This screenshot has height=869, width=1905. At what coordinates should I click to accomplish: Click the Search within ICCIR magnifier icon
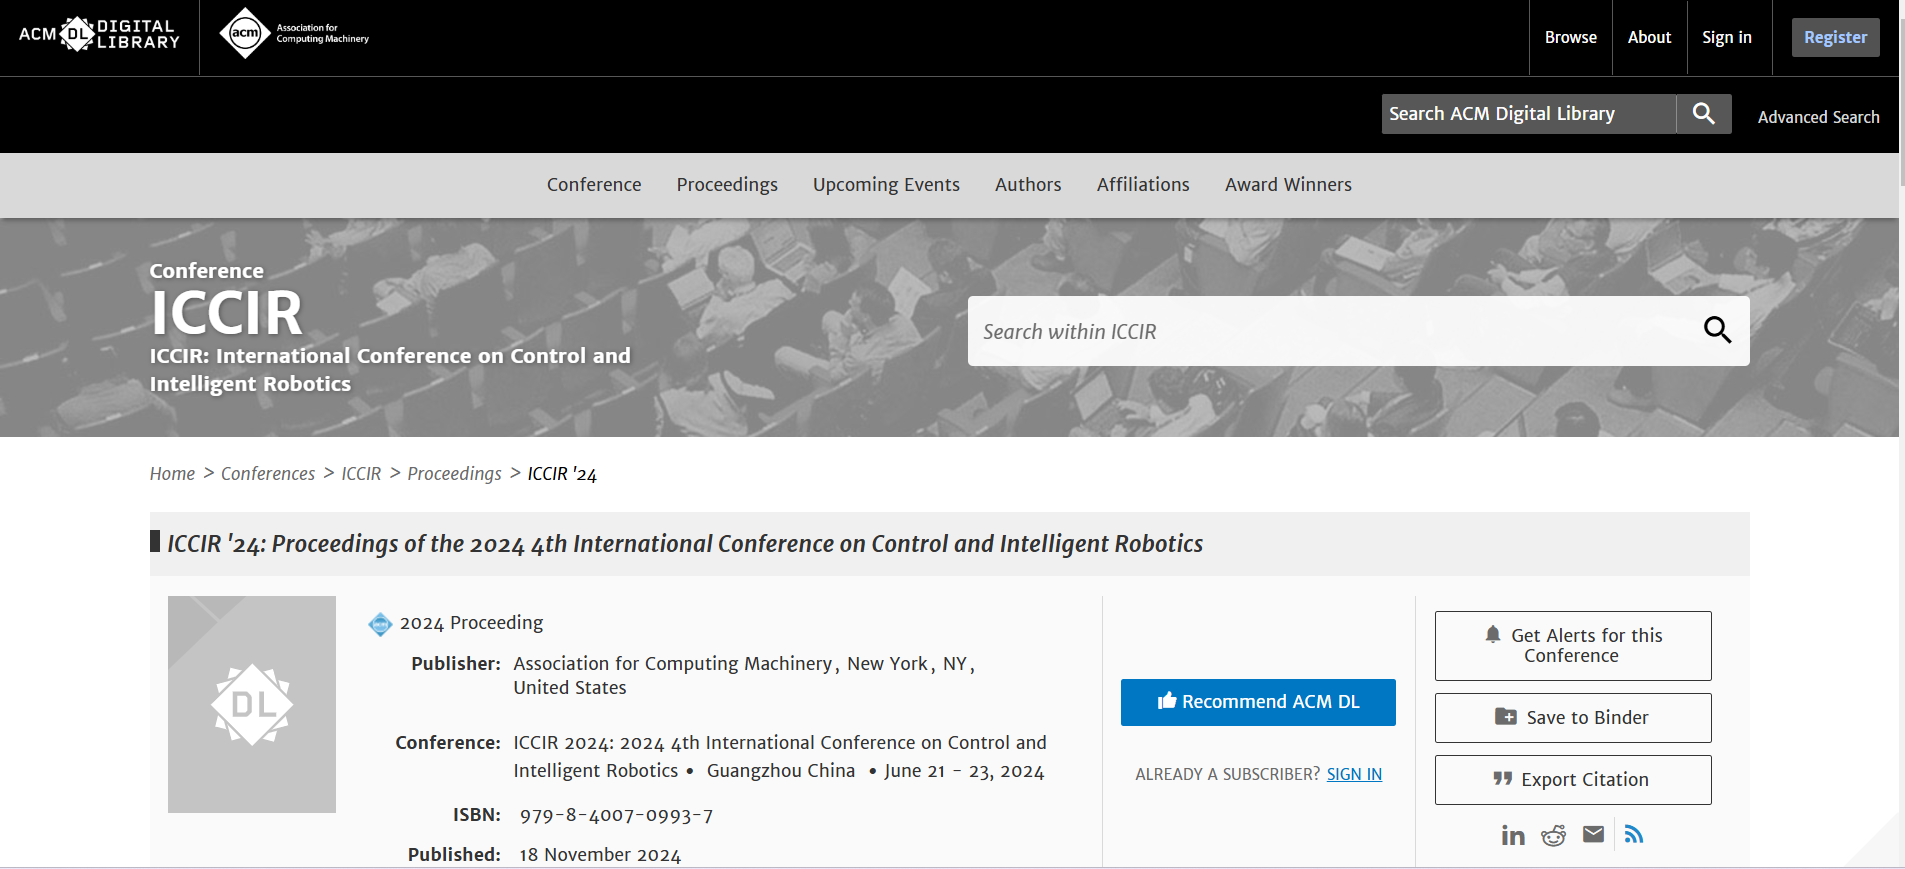[1717, 330]
